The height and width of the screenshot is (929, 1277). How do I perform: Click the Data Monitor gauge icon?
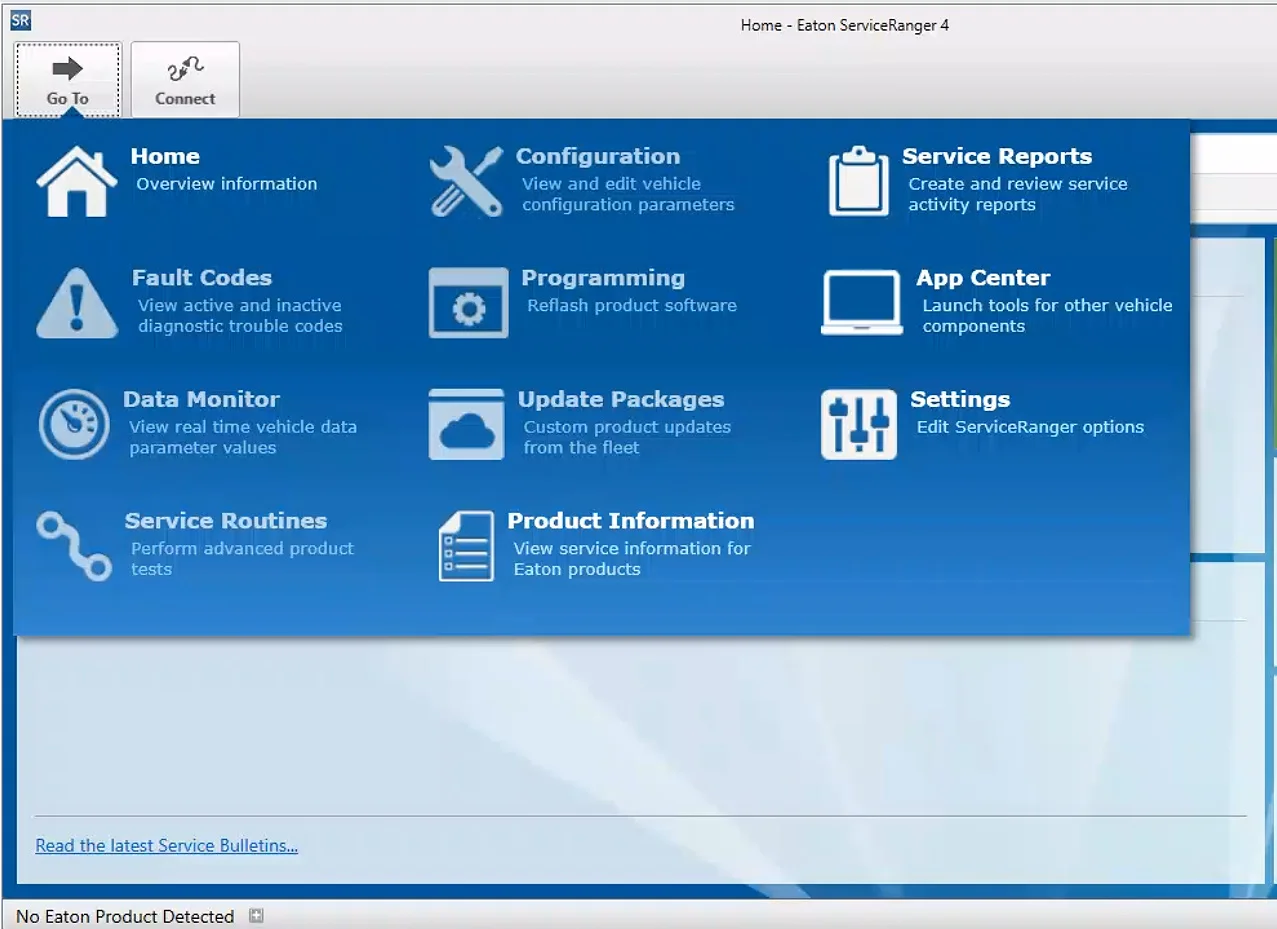pos(73,425)
